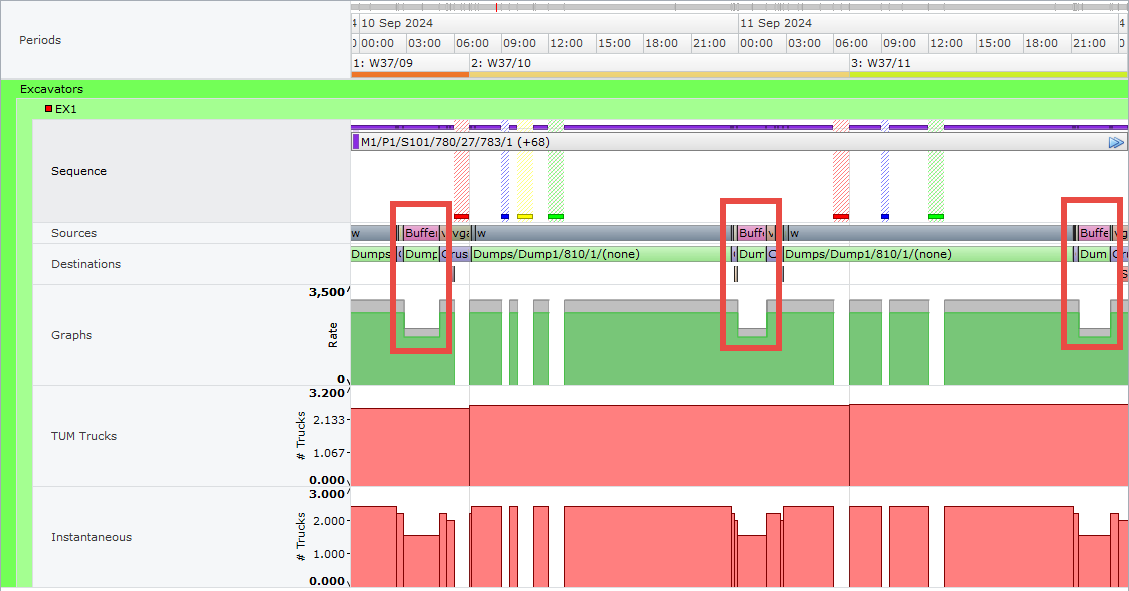Screen dimensions: 1129x591
Task: Click the Dumps/Dump1/810/1 destination block on 10 Sep
Action: tap(600, 254)
